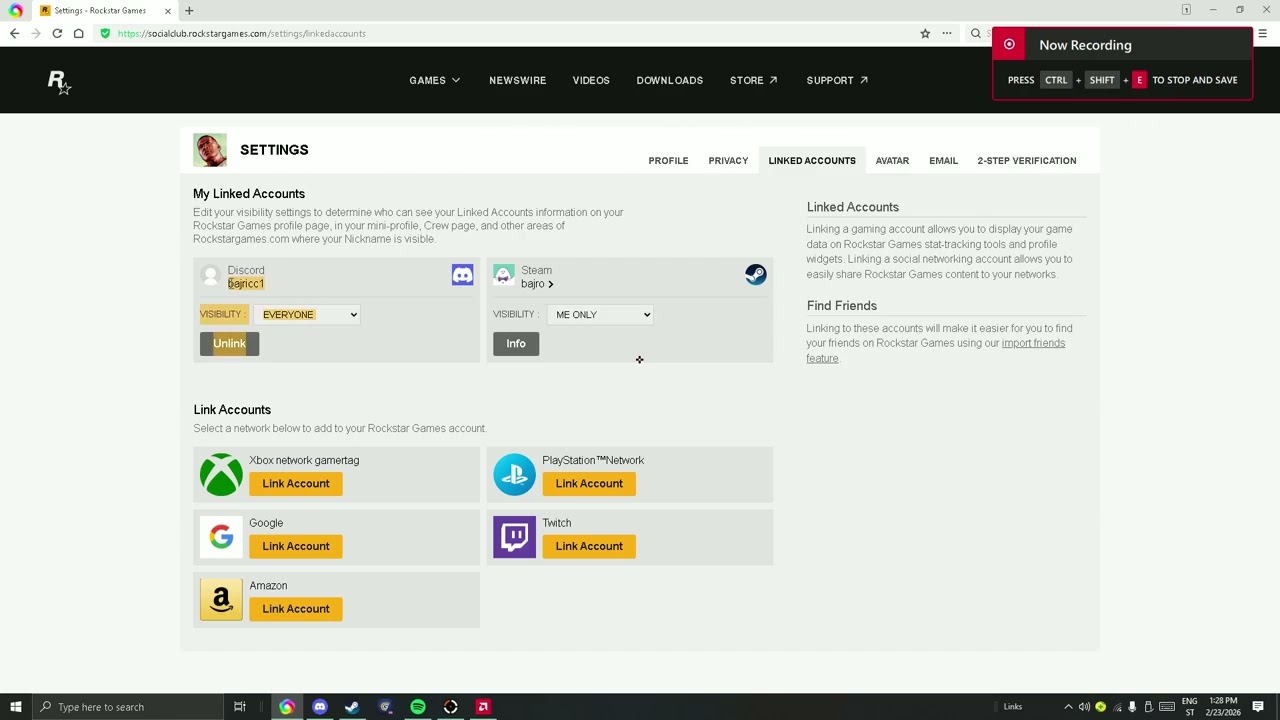Click the site security shield icon

click(105, 33)
